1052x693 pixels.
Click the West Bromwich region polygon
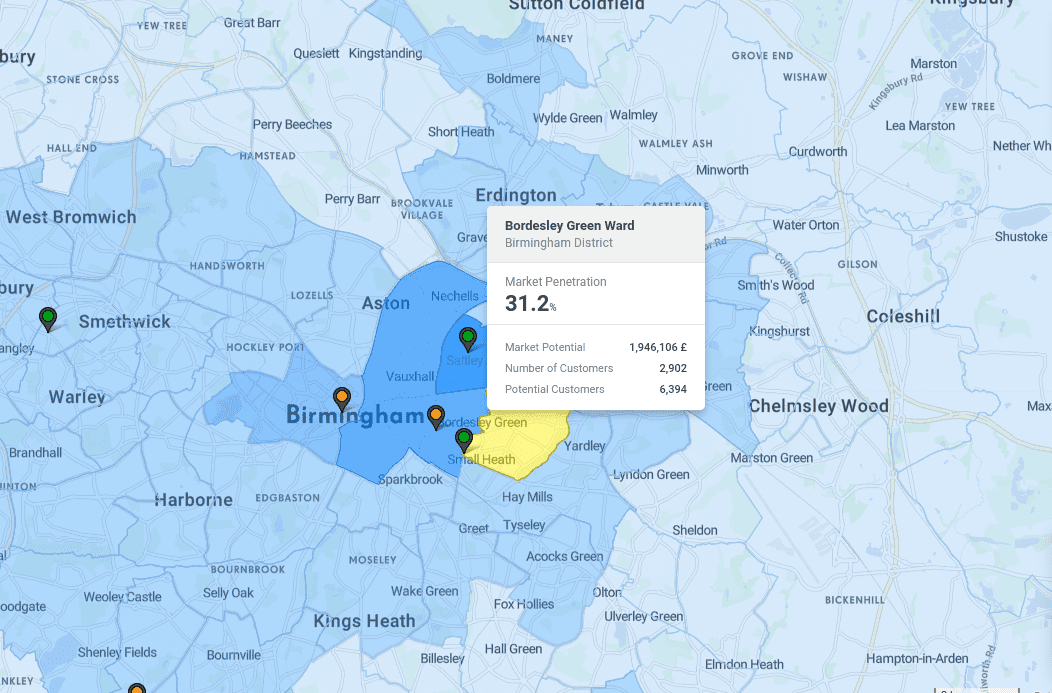(x=73, y=218)
